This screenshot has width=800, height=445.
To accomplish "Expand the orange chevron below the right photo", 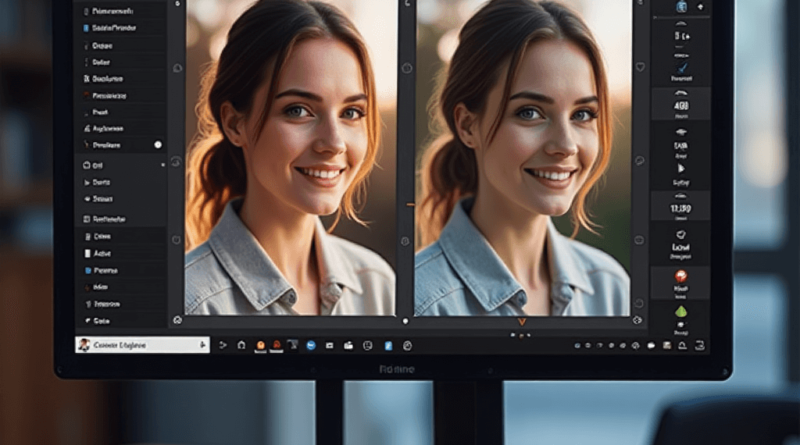I will (x=521, y=322).
